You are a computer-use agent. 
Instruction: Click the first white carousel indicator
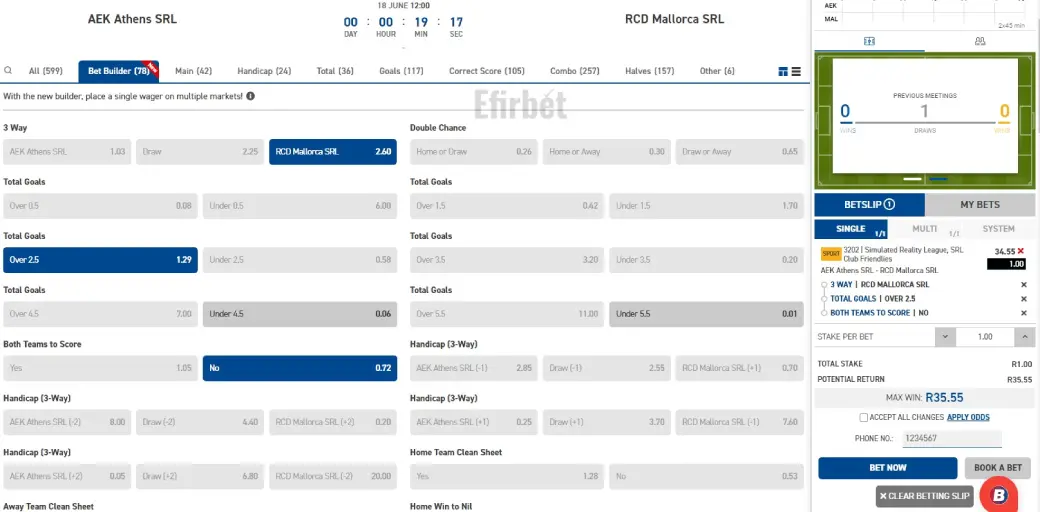click(913, 179)
